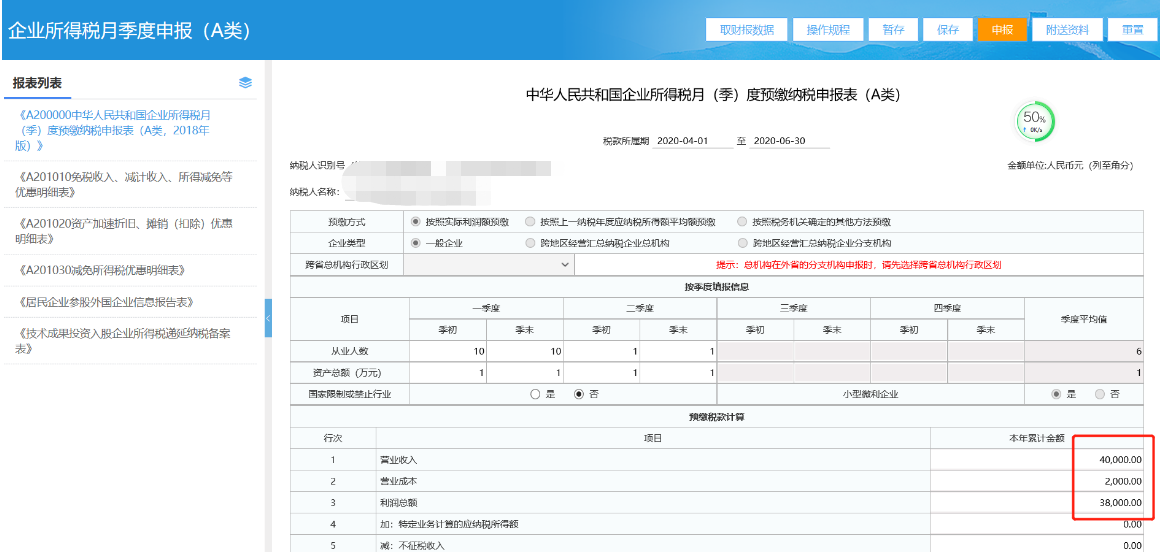
Task: Click 从业人数 二季度 季初 field
Action: coord(601,351)
